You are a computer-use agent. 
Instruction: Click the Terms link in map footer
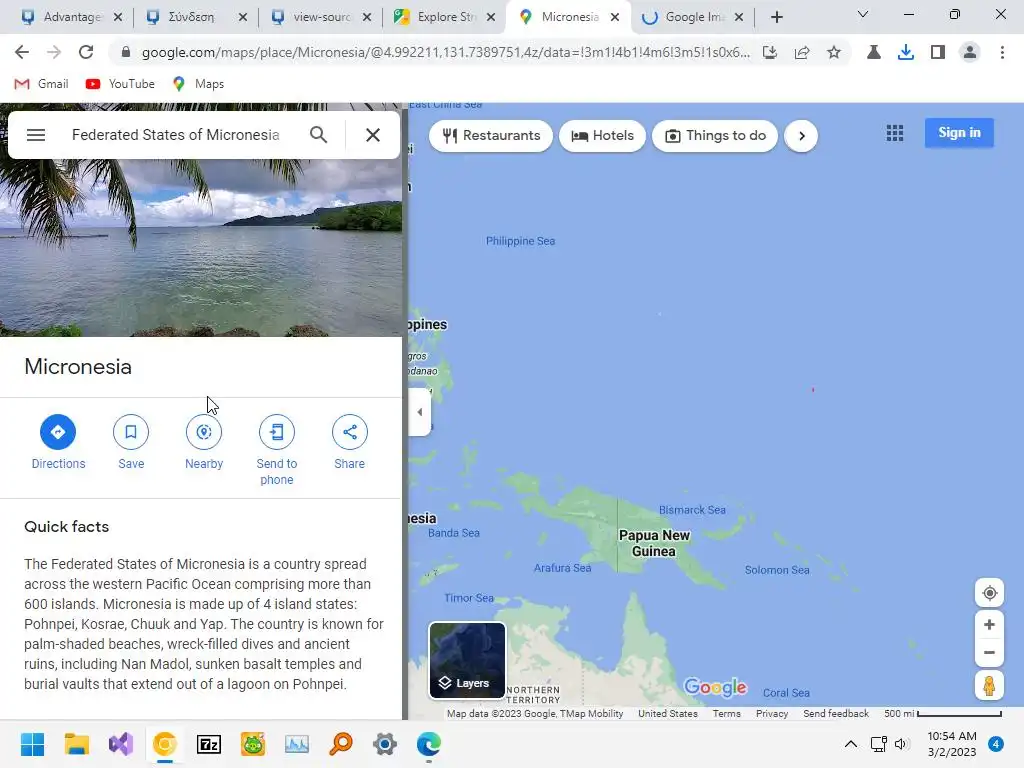[726, 714]
